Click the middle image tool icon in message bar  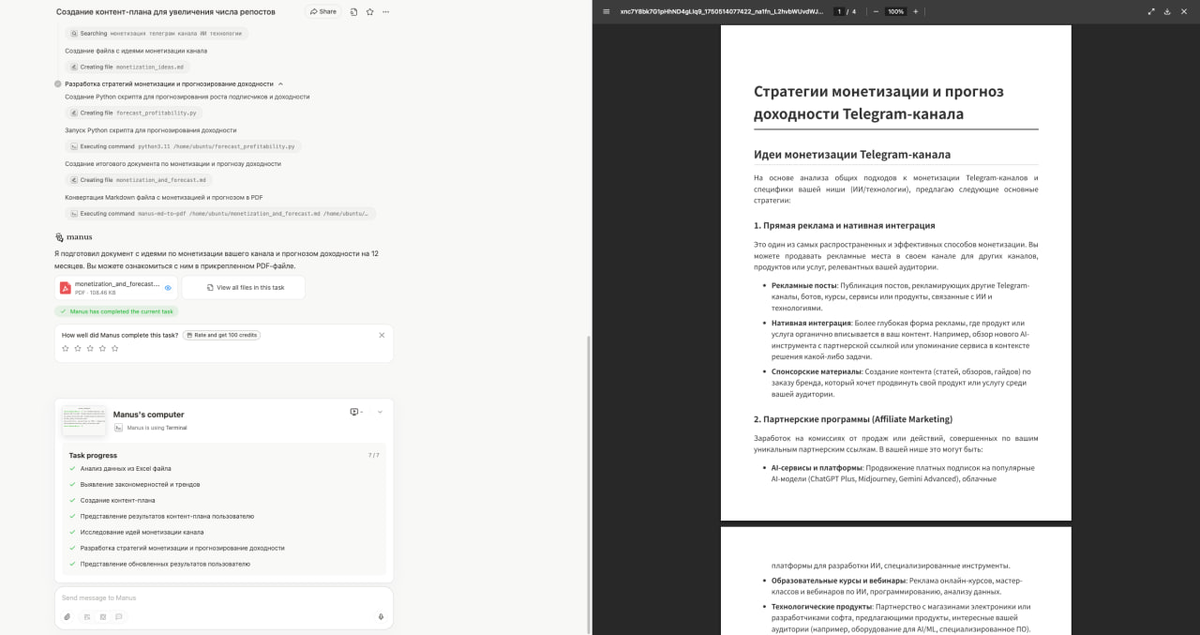(x=103, y=617)
